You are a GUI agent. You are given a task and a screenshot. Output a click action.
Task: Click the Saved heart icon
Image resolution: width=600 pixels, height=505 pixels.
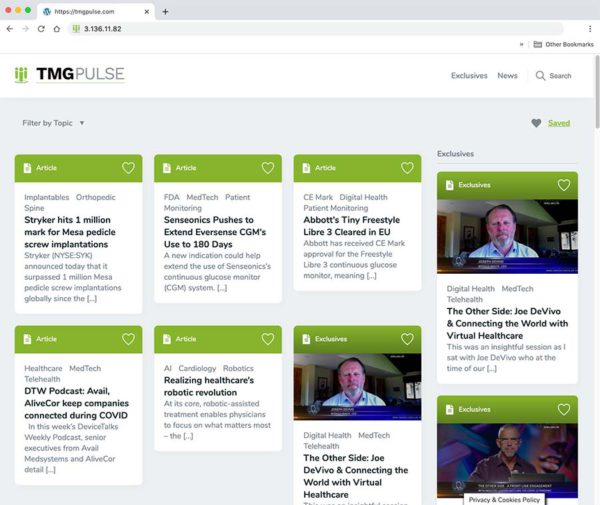(536, 123)
